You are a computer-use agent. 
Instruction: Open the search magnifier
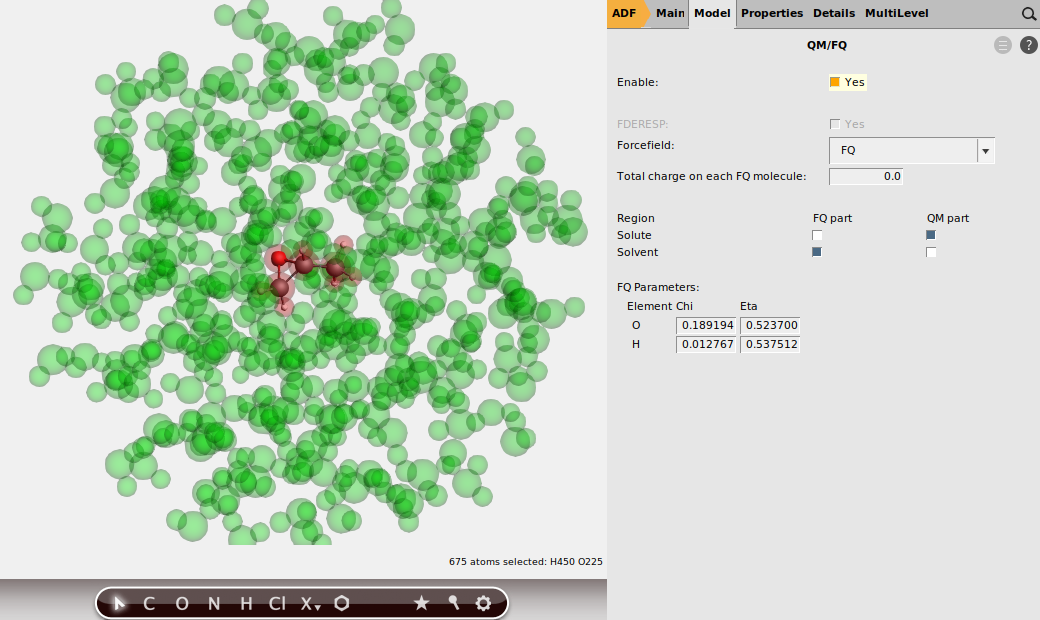(x=1029, y=13)
